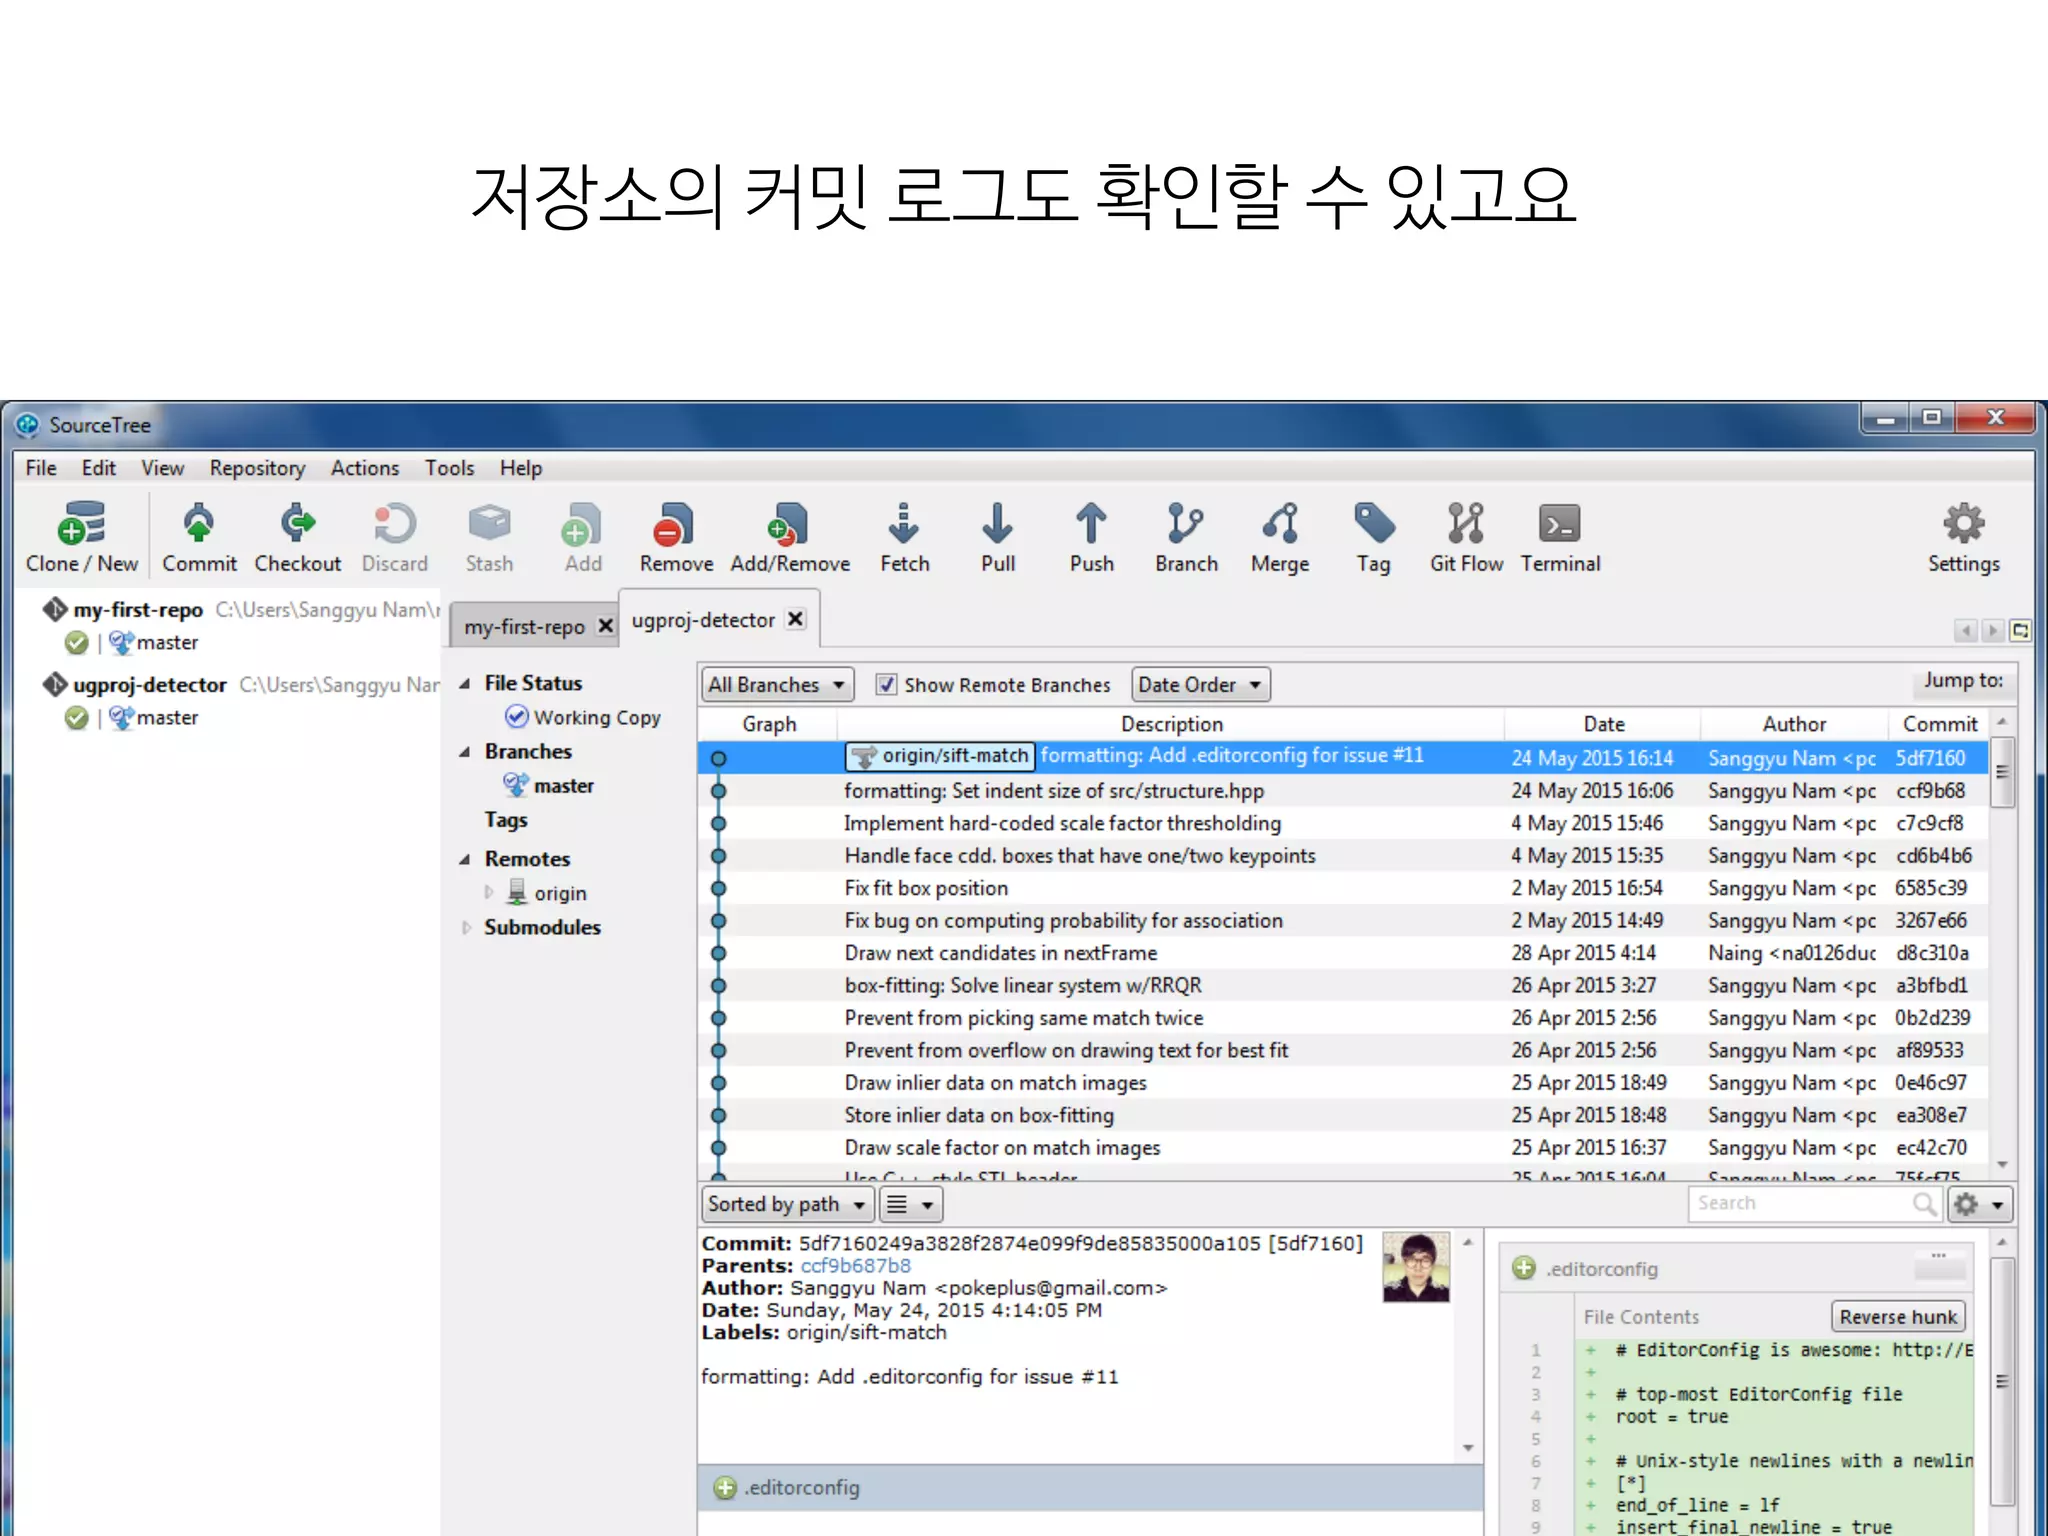
Task: Click the Description column header
Action: coord(1171,724)
